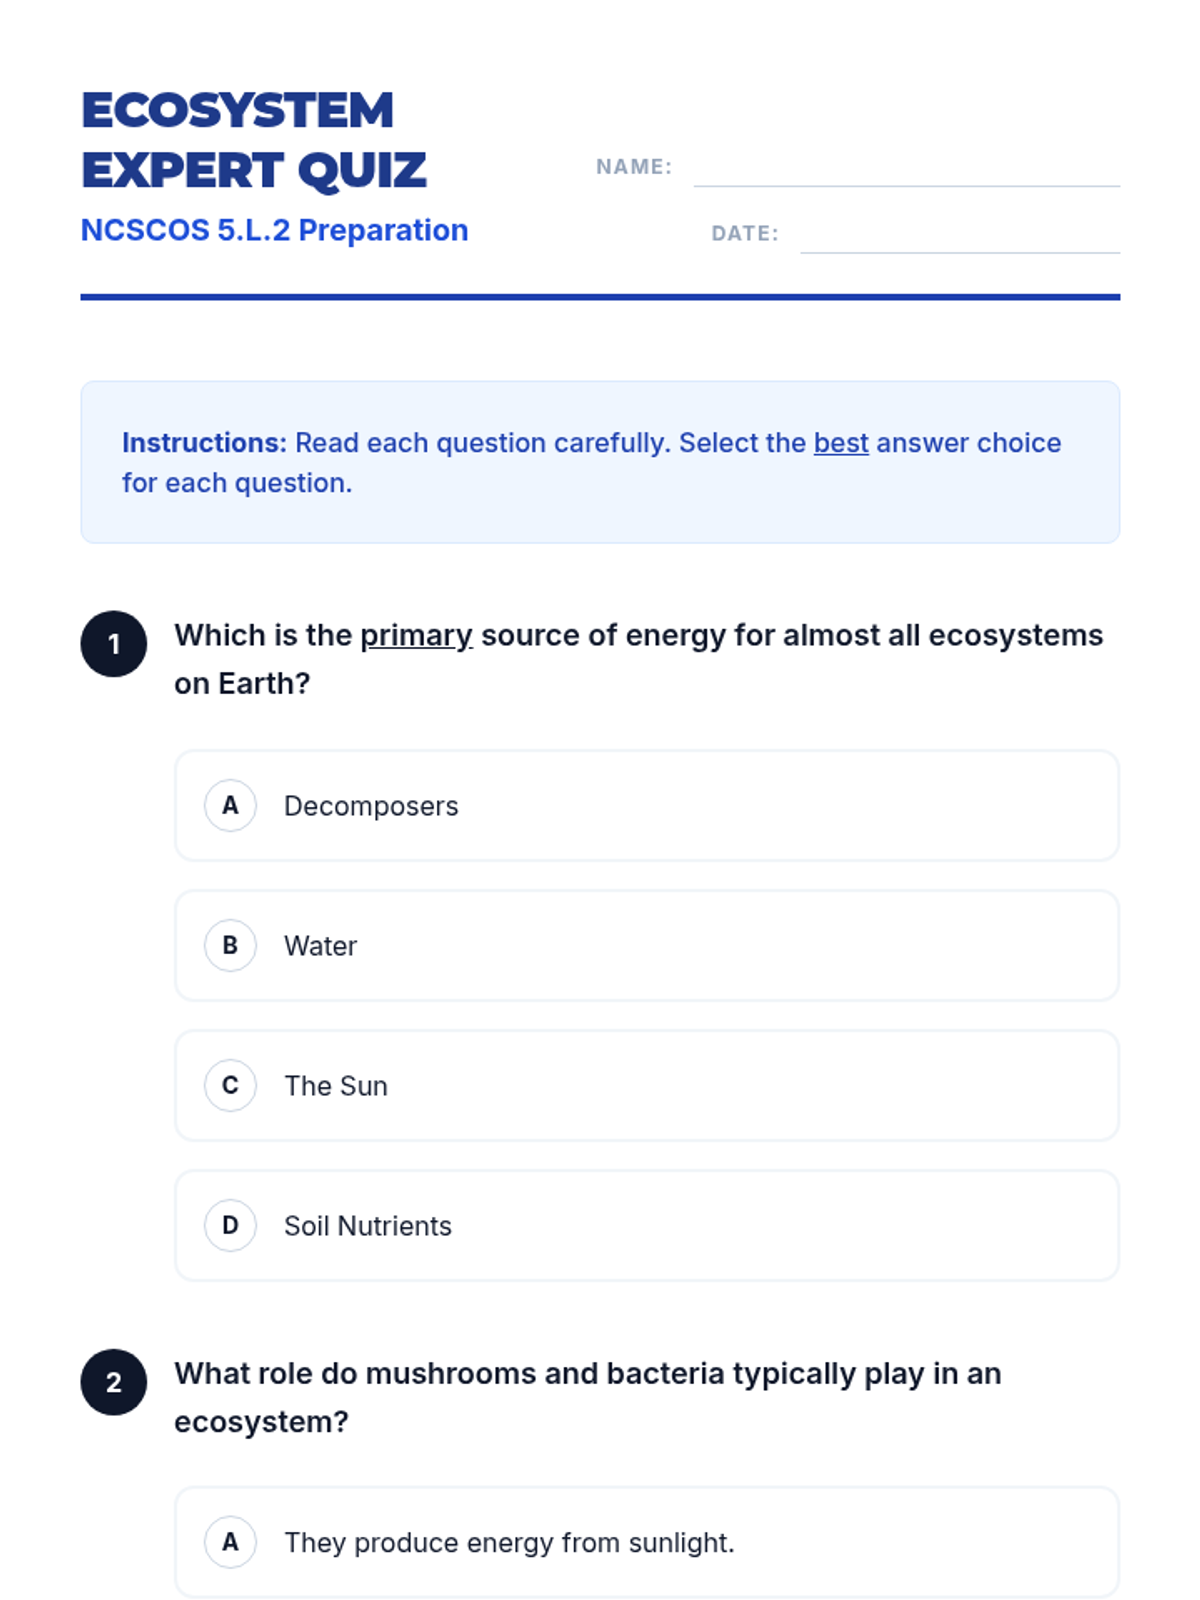Mark the C circle beside The Sun
1200x1600 pixels.
(230, 1085)
